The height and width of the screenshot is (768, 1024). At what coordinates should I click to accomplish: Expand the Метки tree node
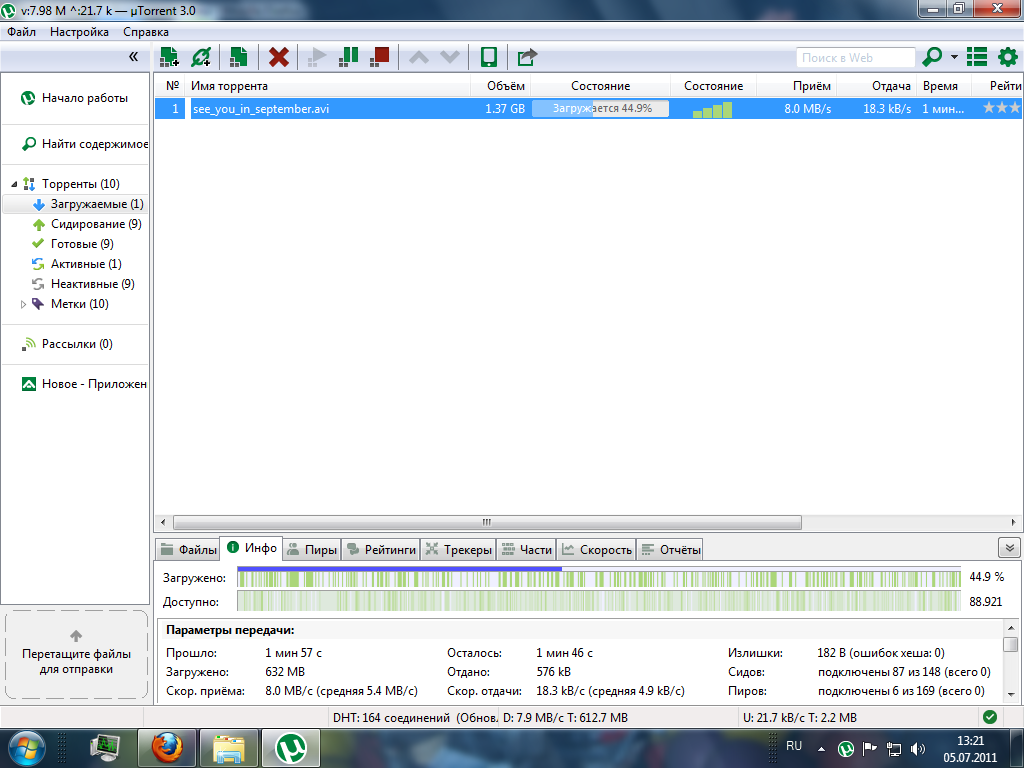[24, 304]
